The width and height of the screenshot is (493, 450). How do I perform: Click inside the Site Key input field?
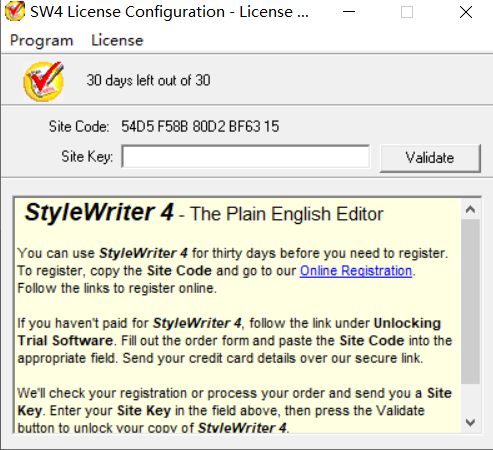tap(246, 156)
